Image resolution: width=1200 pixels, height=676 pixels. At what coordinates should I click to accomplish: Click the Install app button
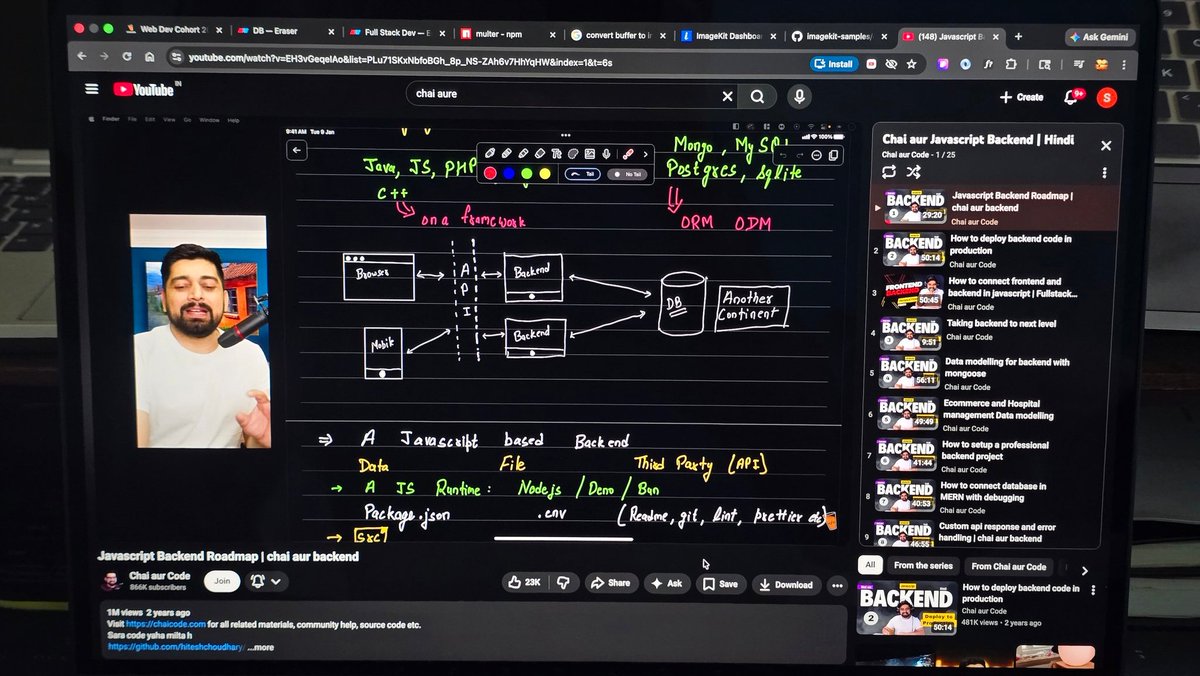point(833,64)
